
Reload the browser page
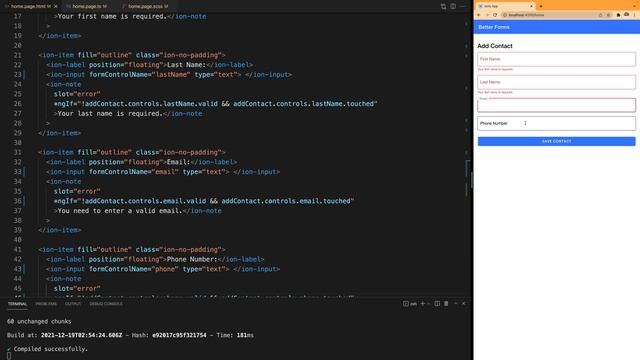[x=495, y=15]
